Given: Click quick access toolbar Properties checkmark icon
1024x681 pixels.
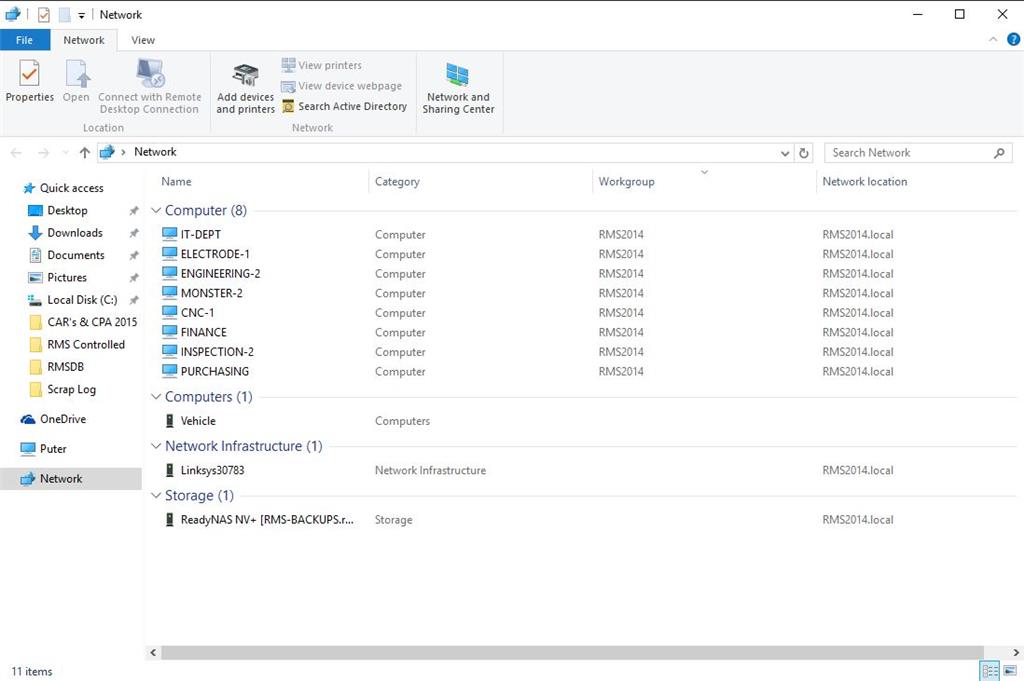Looking at the screenshot, I should tap(44, 14).
